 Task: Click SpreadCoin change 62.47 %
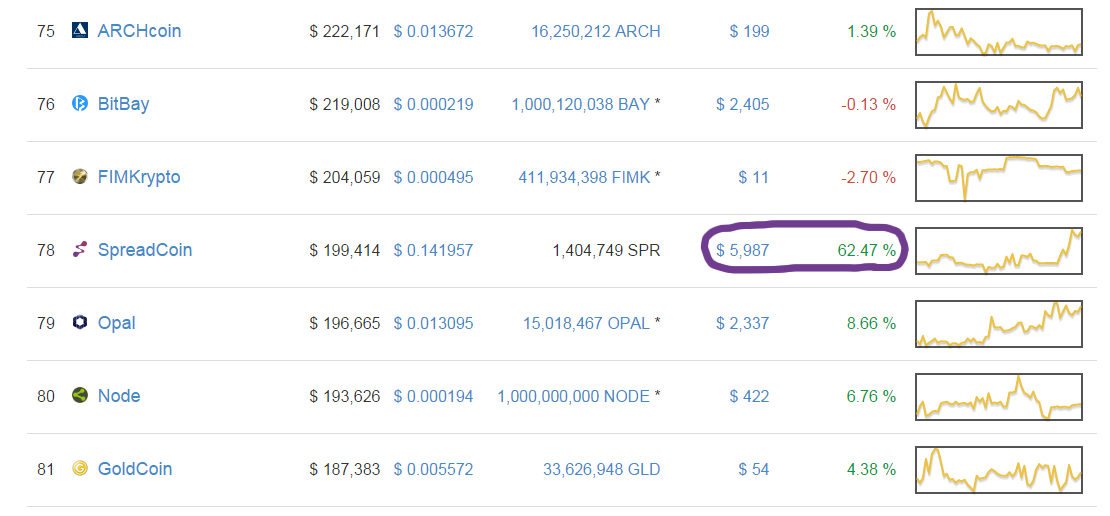click(867, 250)
